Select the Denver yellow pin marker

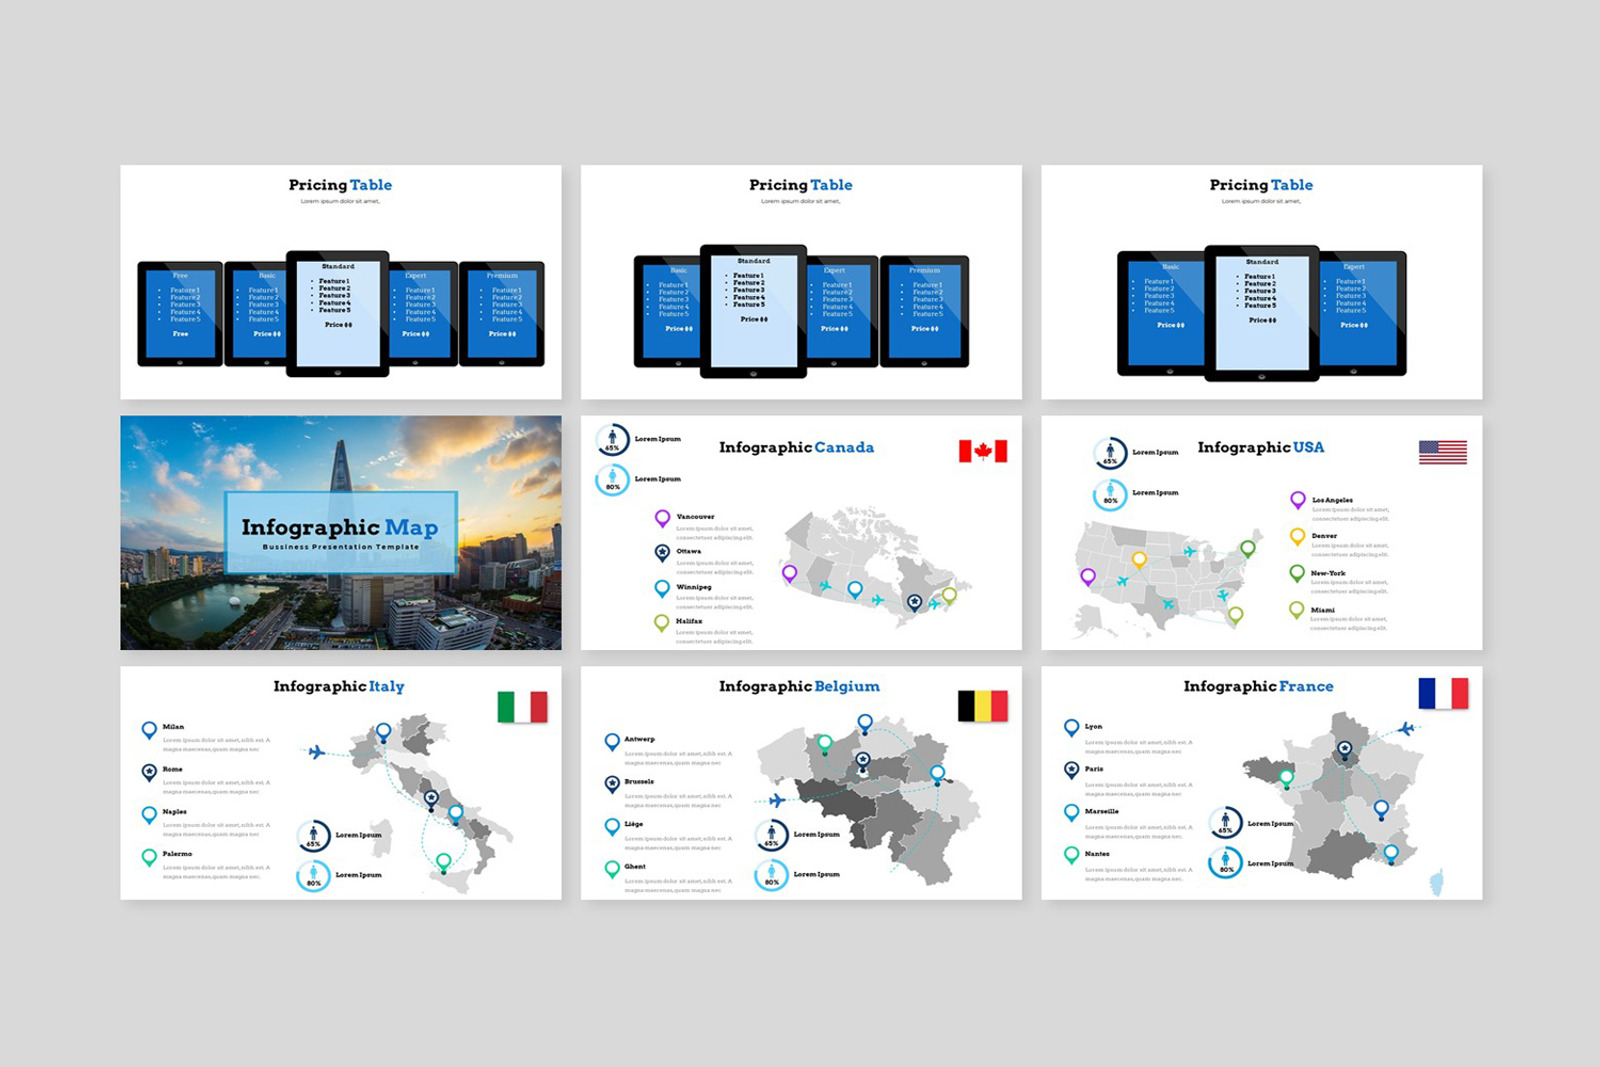click(1298, 536)
